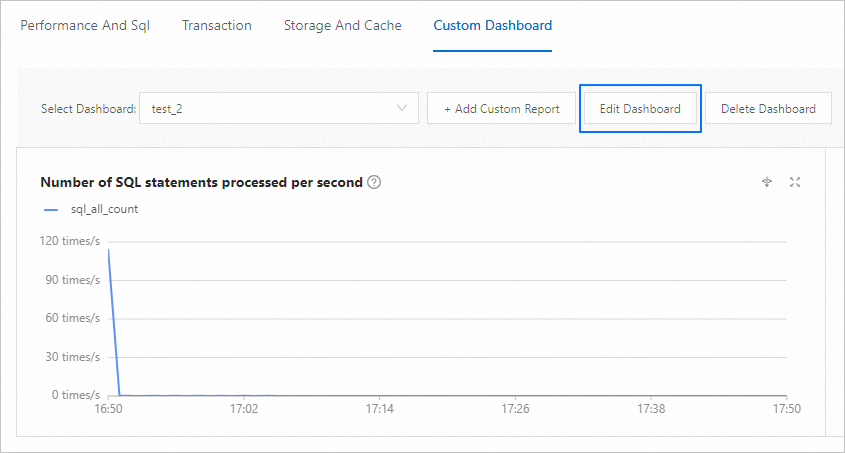Click the Add Custom Report button
This screenshot has width=845, height=453.
coord(501,109)
